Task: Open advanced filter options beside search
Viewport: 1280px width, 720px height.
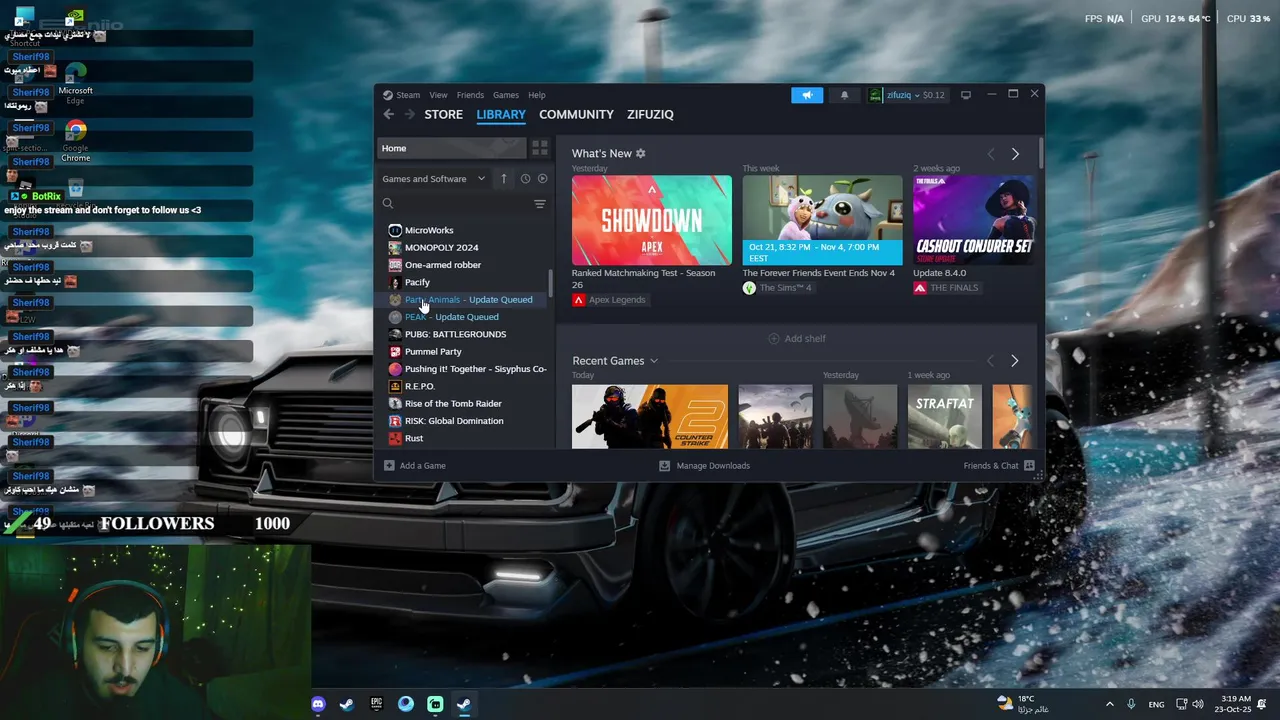Action: tap(540, 204)
